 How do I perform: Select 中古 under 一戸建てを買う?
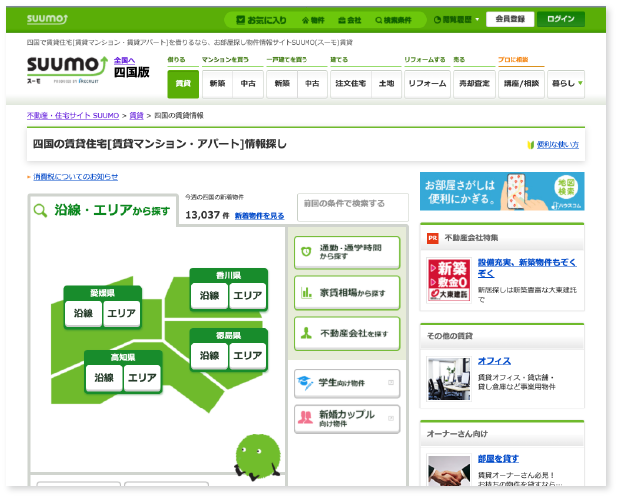point(312,84)
